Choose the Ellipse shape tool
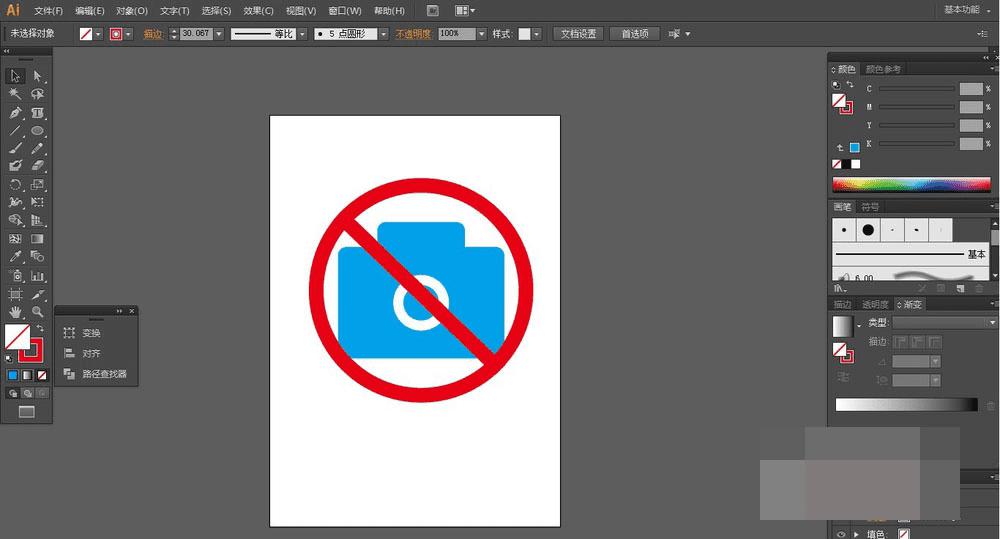This screenshot has height=539, width=1000. 38,130
